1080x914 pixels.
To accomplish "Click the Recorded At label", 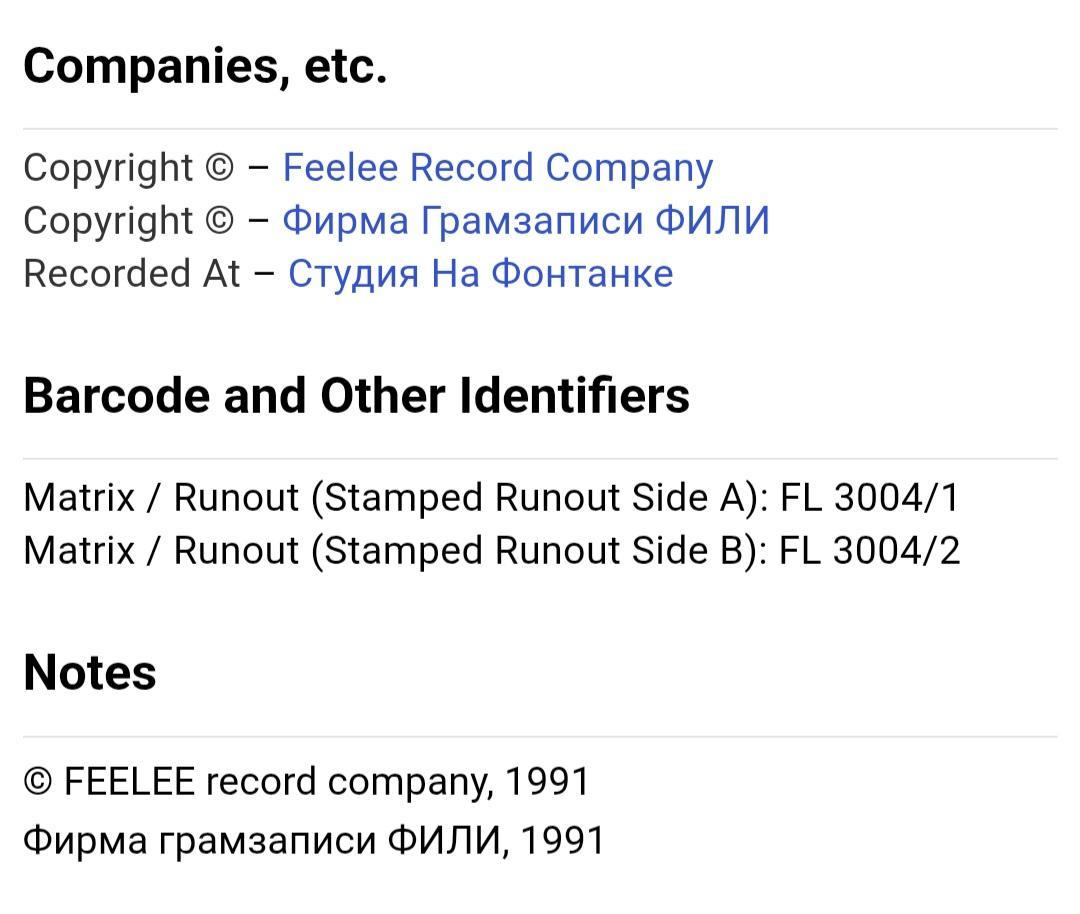I will pos(132,273).
